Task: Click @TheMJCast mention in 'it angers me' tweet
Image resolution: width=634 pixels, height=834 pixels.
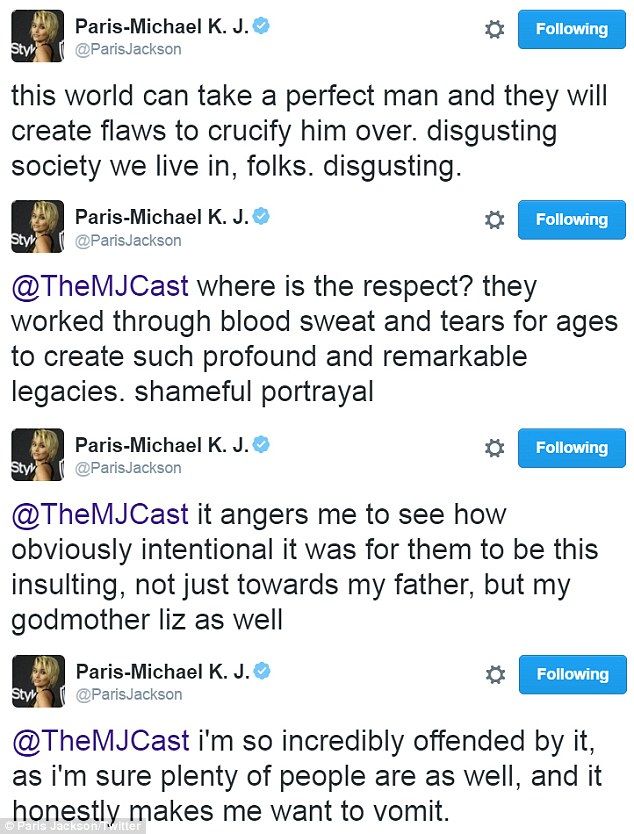Action: (99, 515)
